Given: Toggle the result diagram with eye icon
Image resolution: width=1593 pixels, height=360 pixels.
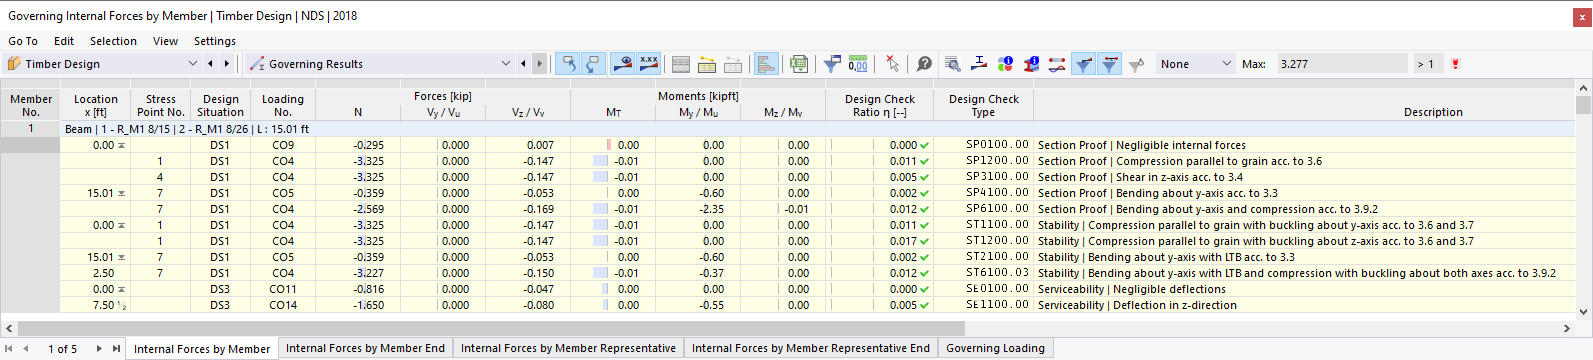Looking at the screenshot, I should point(623,64).
